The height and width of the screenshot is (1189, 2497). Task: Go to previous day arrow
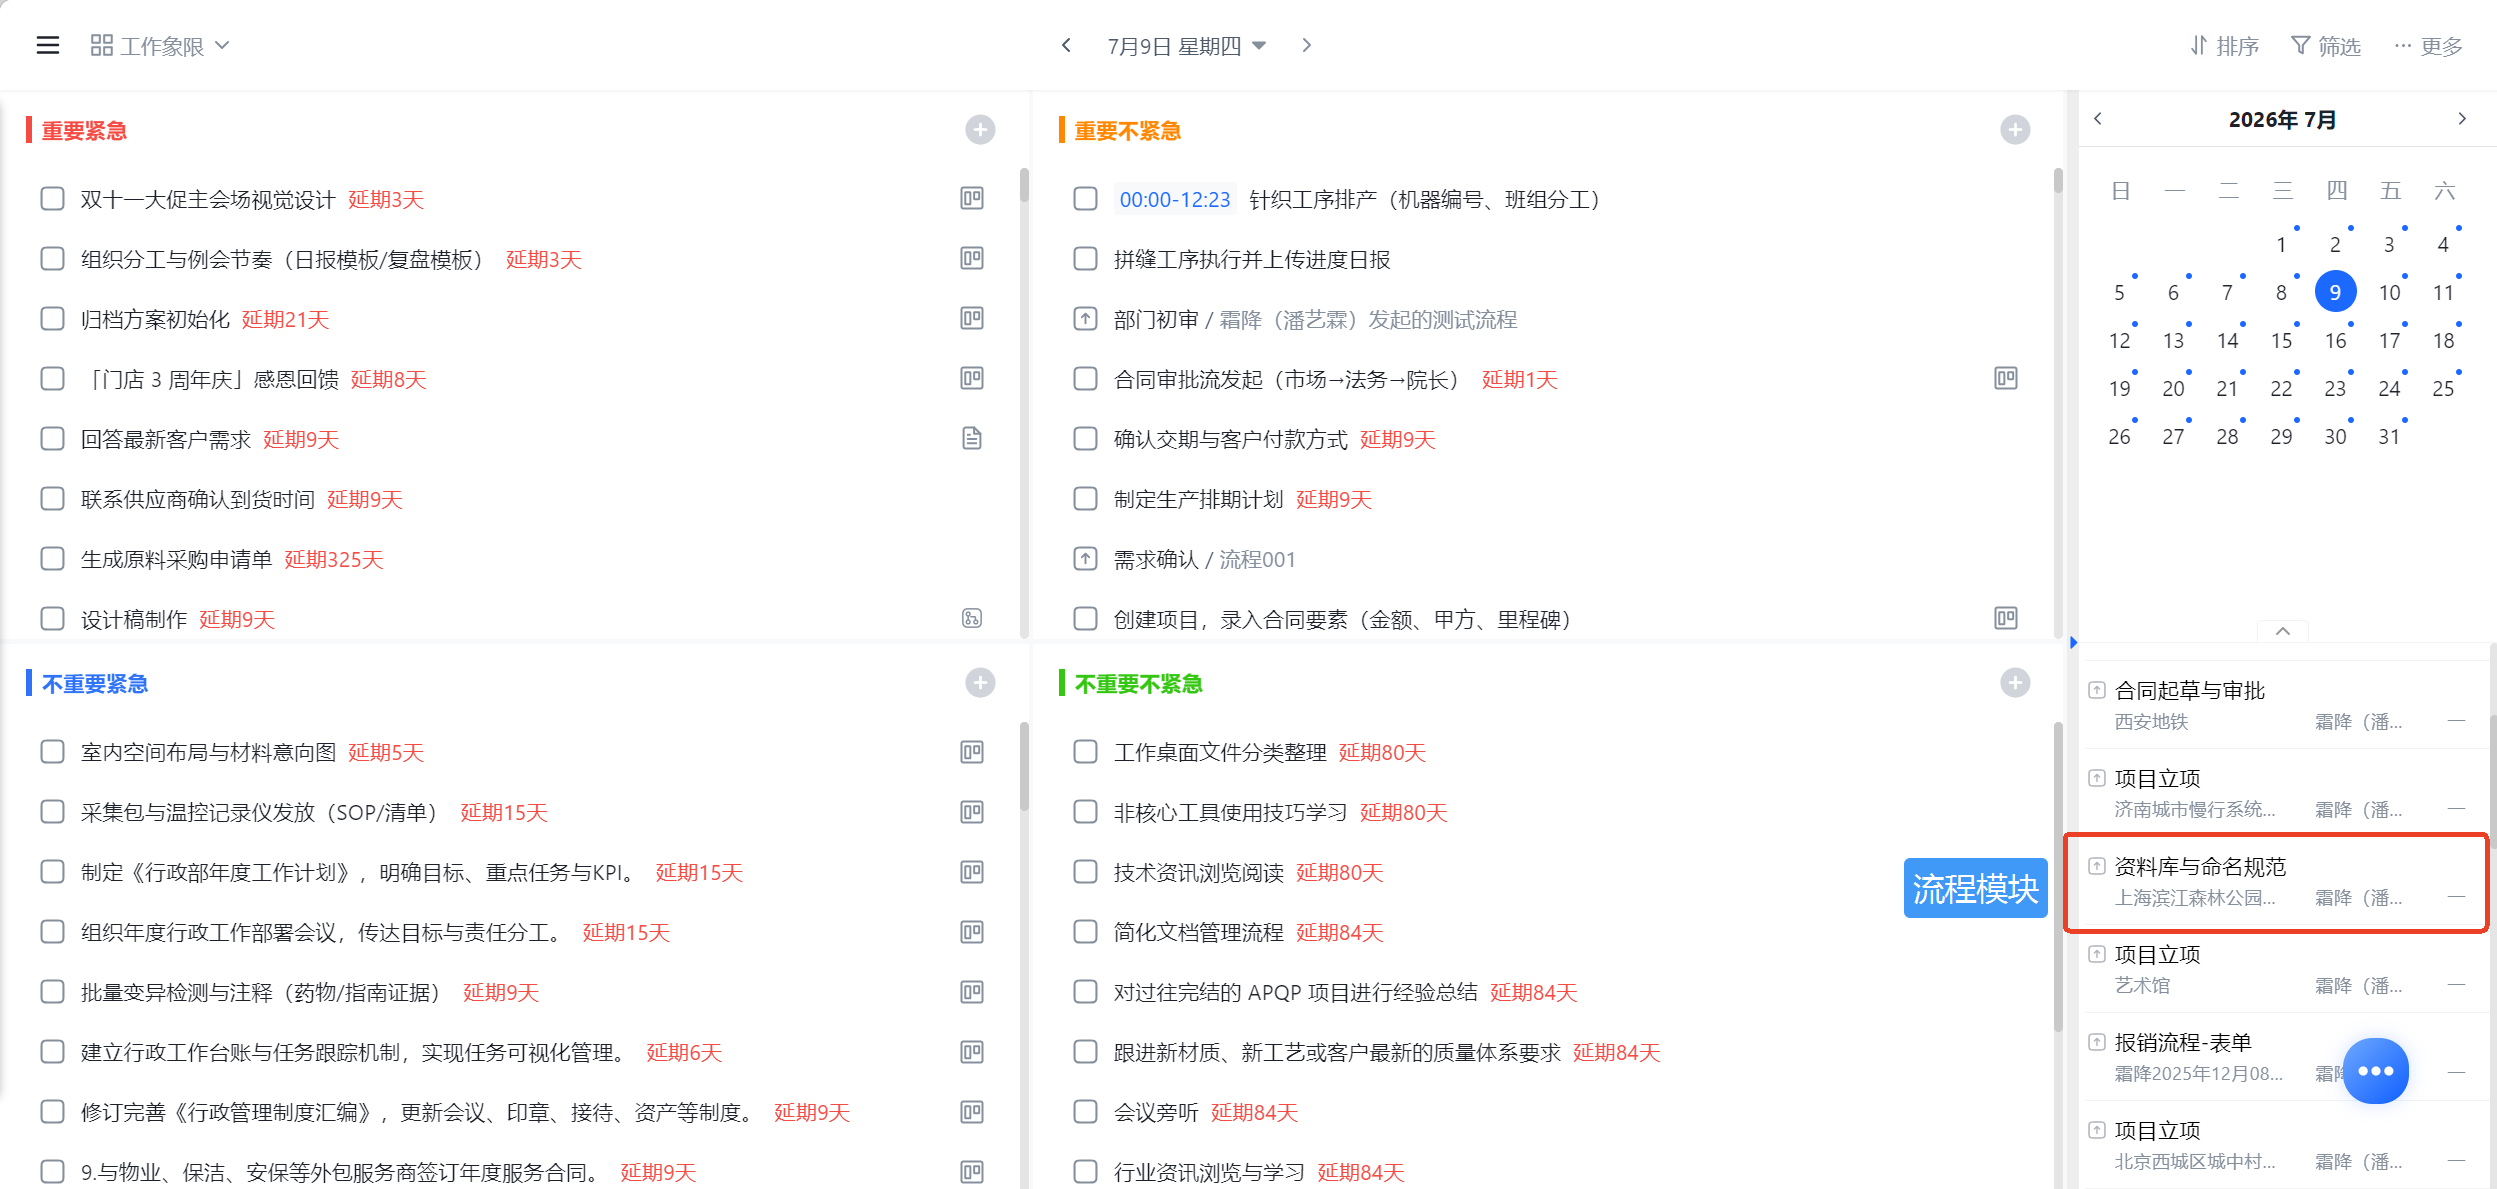coord(1067,45)
